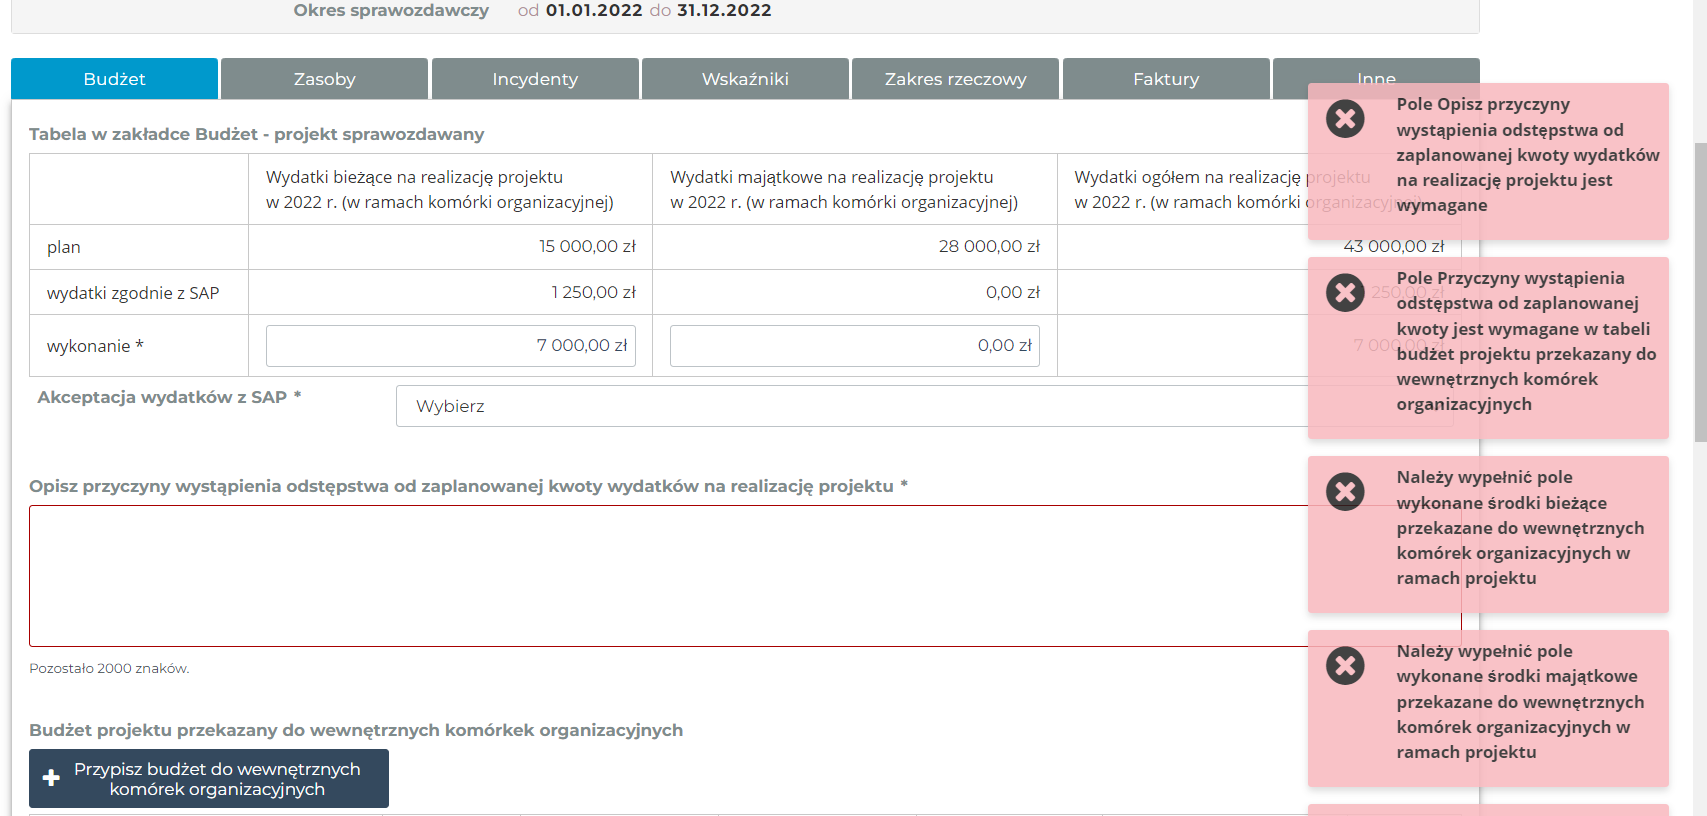The height and width of the screenshot is (816, 1707).
Task: Open the Incydenty tab
Action: coord(534,79)
